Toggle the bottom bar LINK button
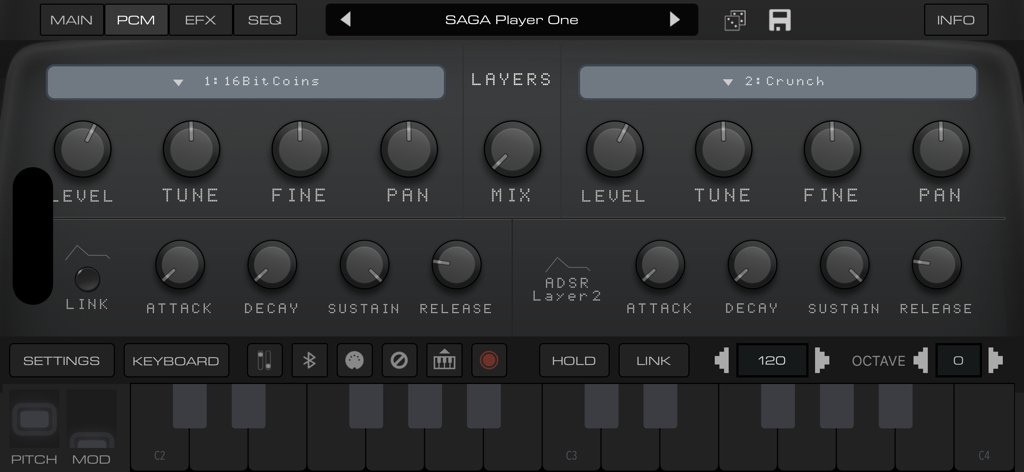Viewport: 1024px width, 472px height. (654, 360)
